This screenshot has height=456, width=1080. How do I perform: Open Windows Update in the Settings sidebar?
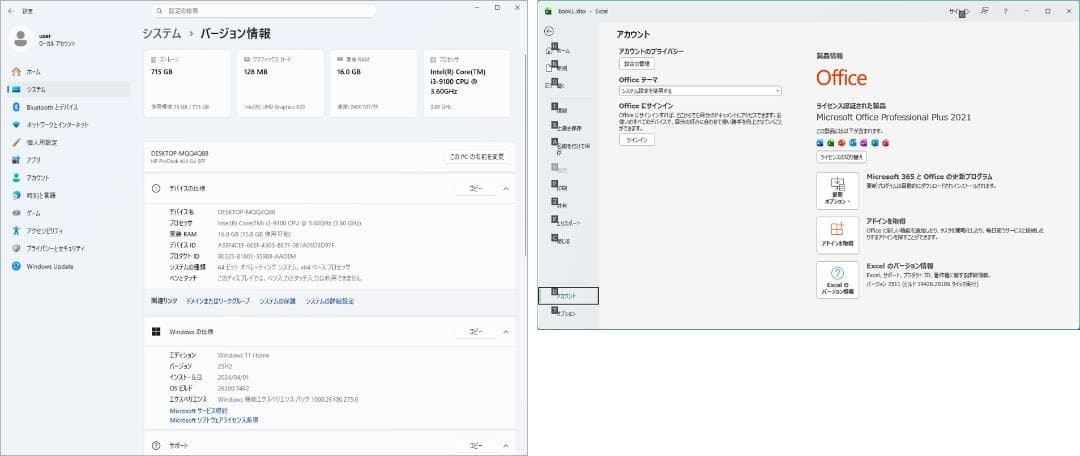click(x=68, y=267)
